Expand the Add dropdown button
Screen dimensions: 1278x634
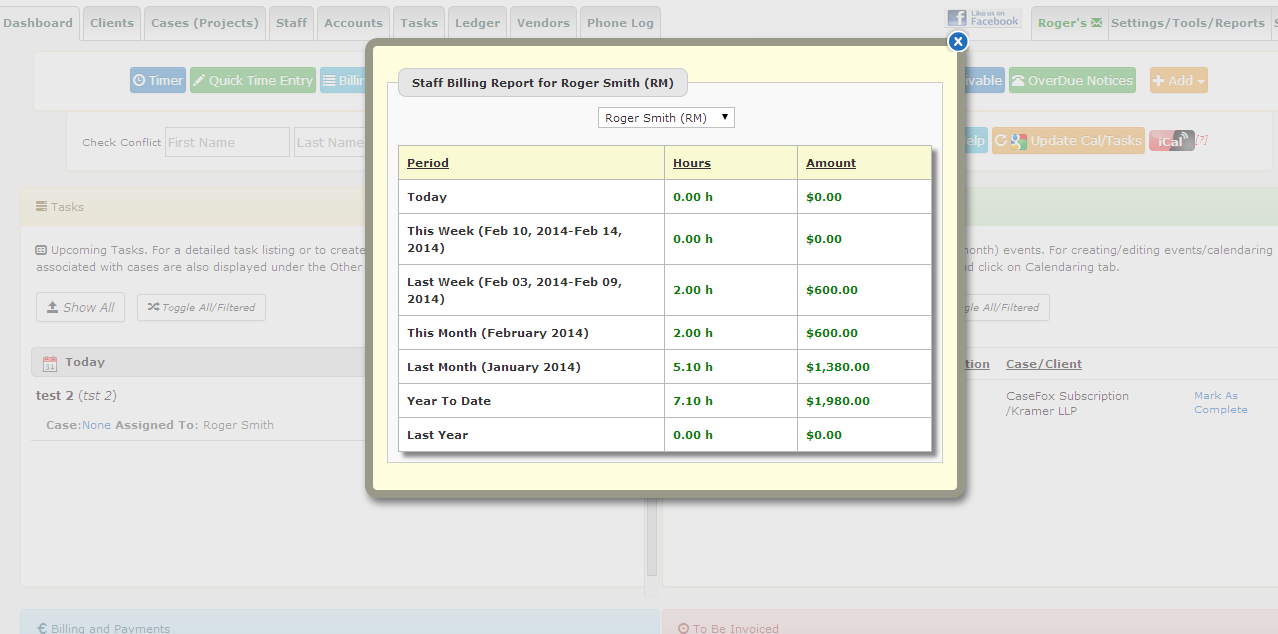[1179, 81]
